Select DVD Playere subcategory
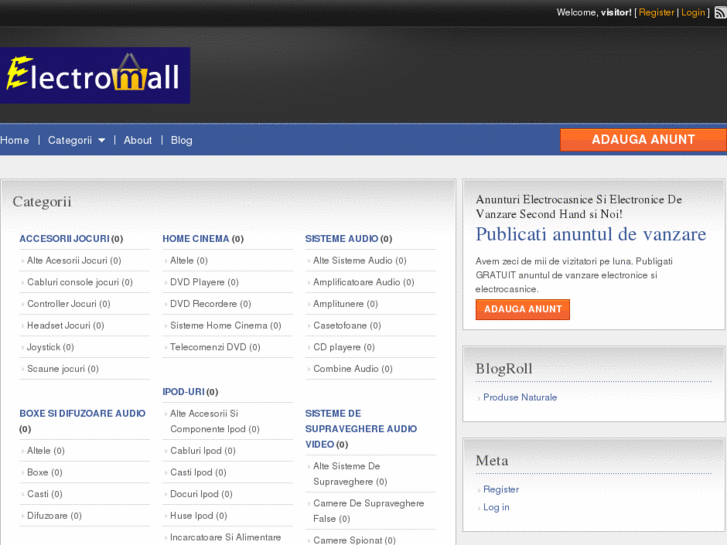The width and height of the screenshot is (727, 545). (197, 282)
